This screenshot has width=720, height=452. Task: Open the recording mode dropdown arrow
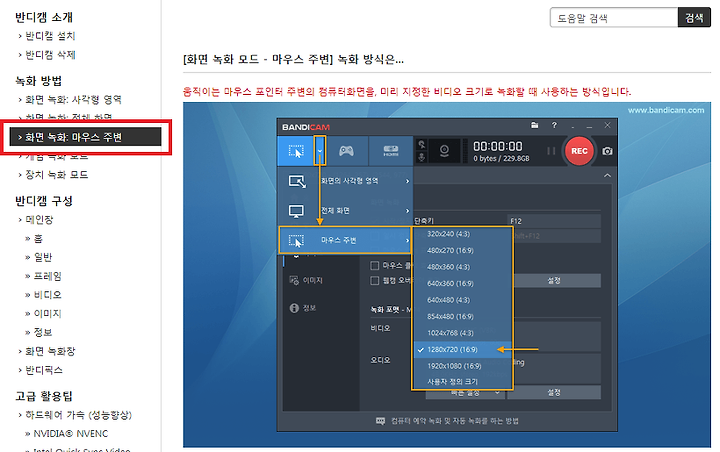tap(320, 151)
